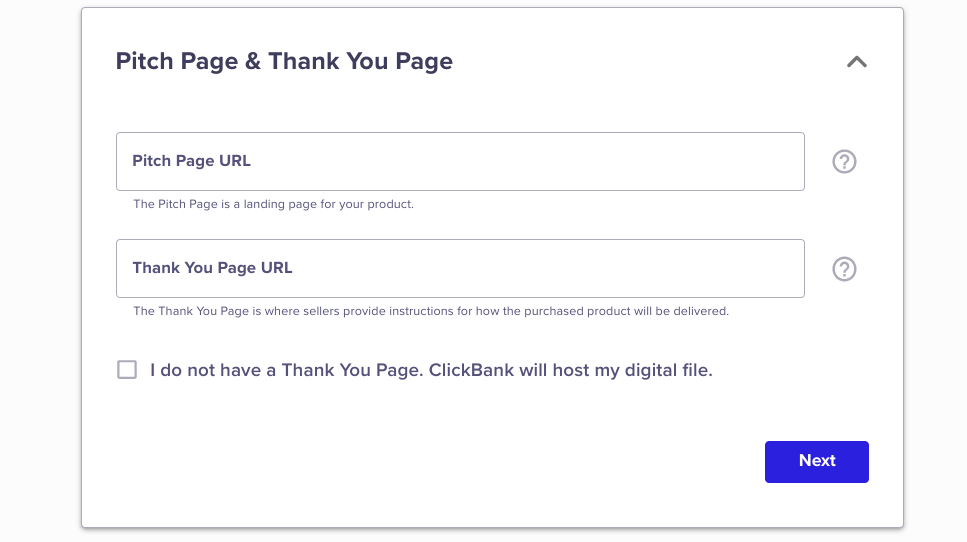Image resolution: width=967 pixels, height=542 pixels.
Task: Click the Thank You Page URL placeholder label
Action: (212, 268)
